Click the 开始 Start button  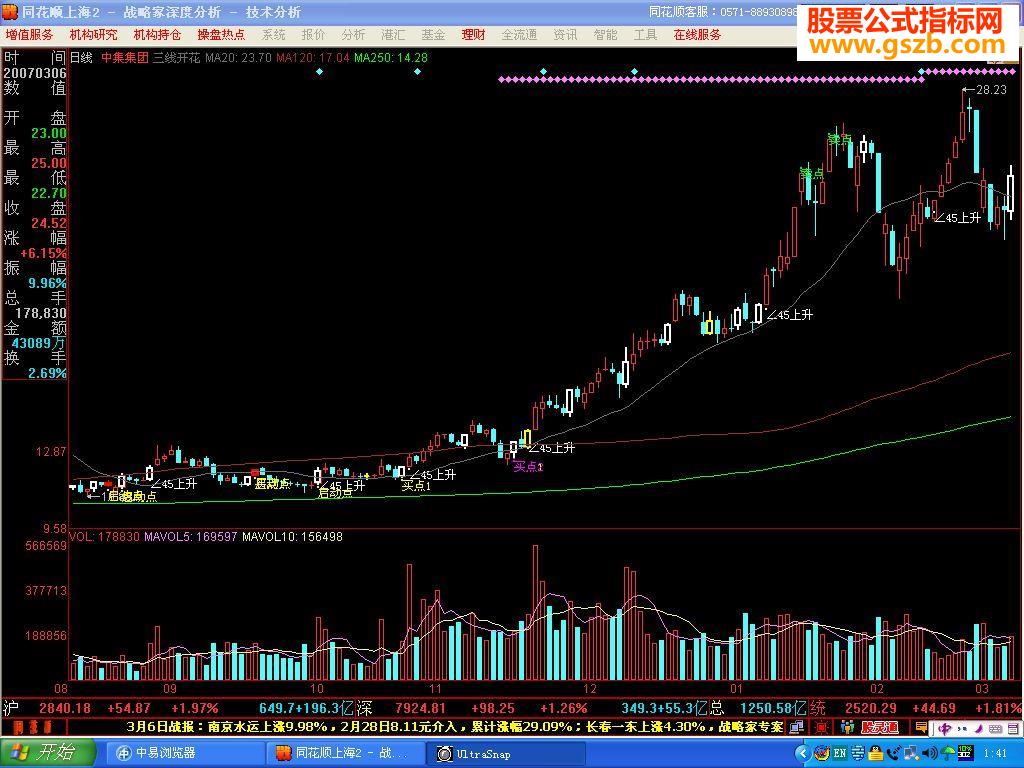click(47, 753)
